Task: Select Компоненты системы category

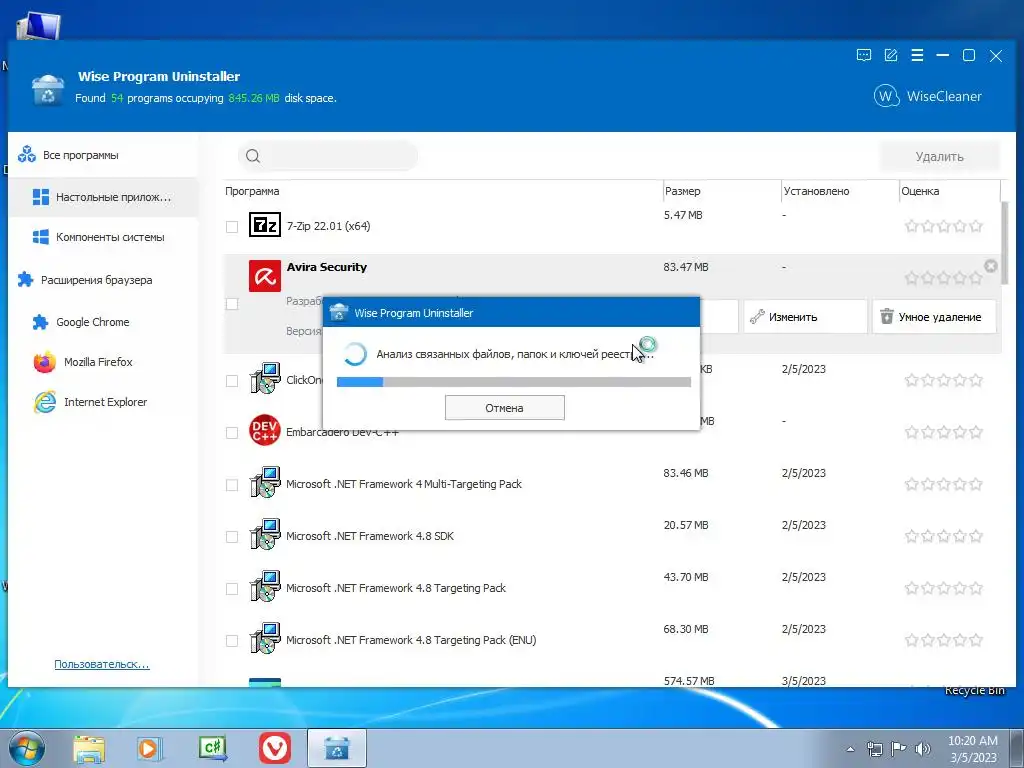Action: (x=103, y=237)
